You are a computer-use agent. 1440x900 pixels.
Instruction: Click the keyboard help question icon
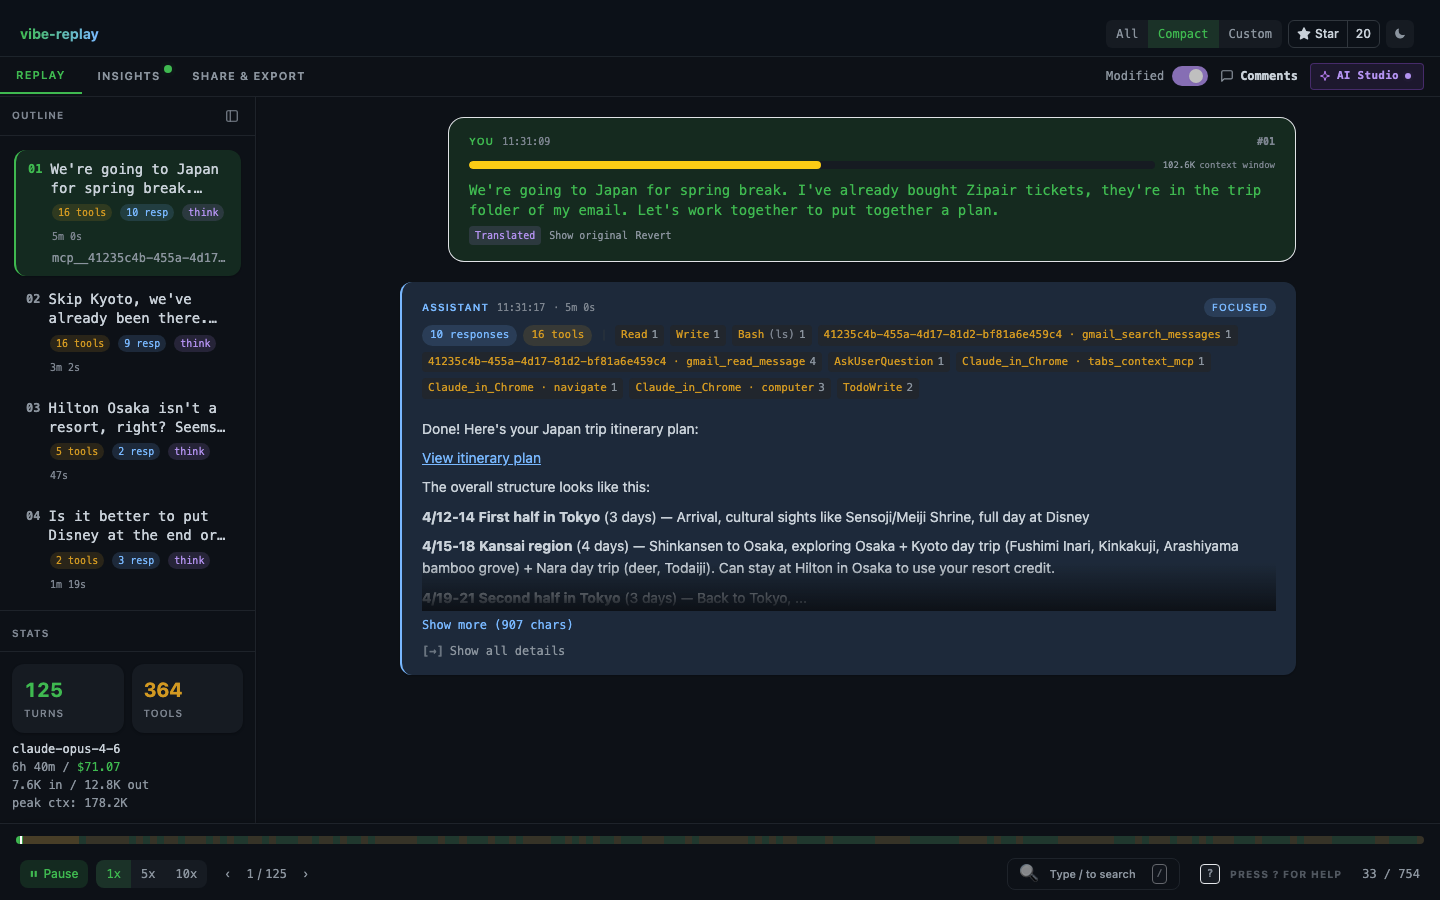tap(1209, 874)
